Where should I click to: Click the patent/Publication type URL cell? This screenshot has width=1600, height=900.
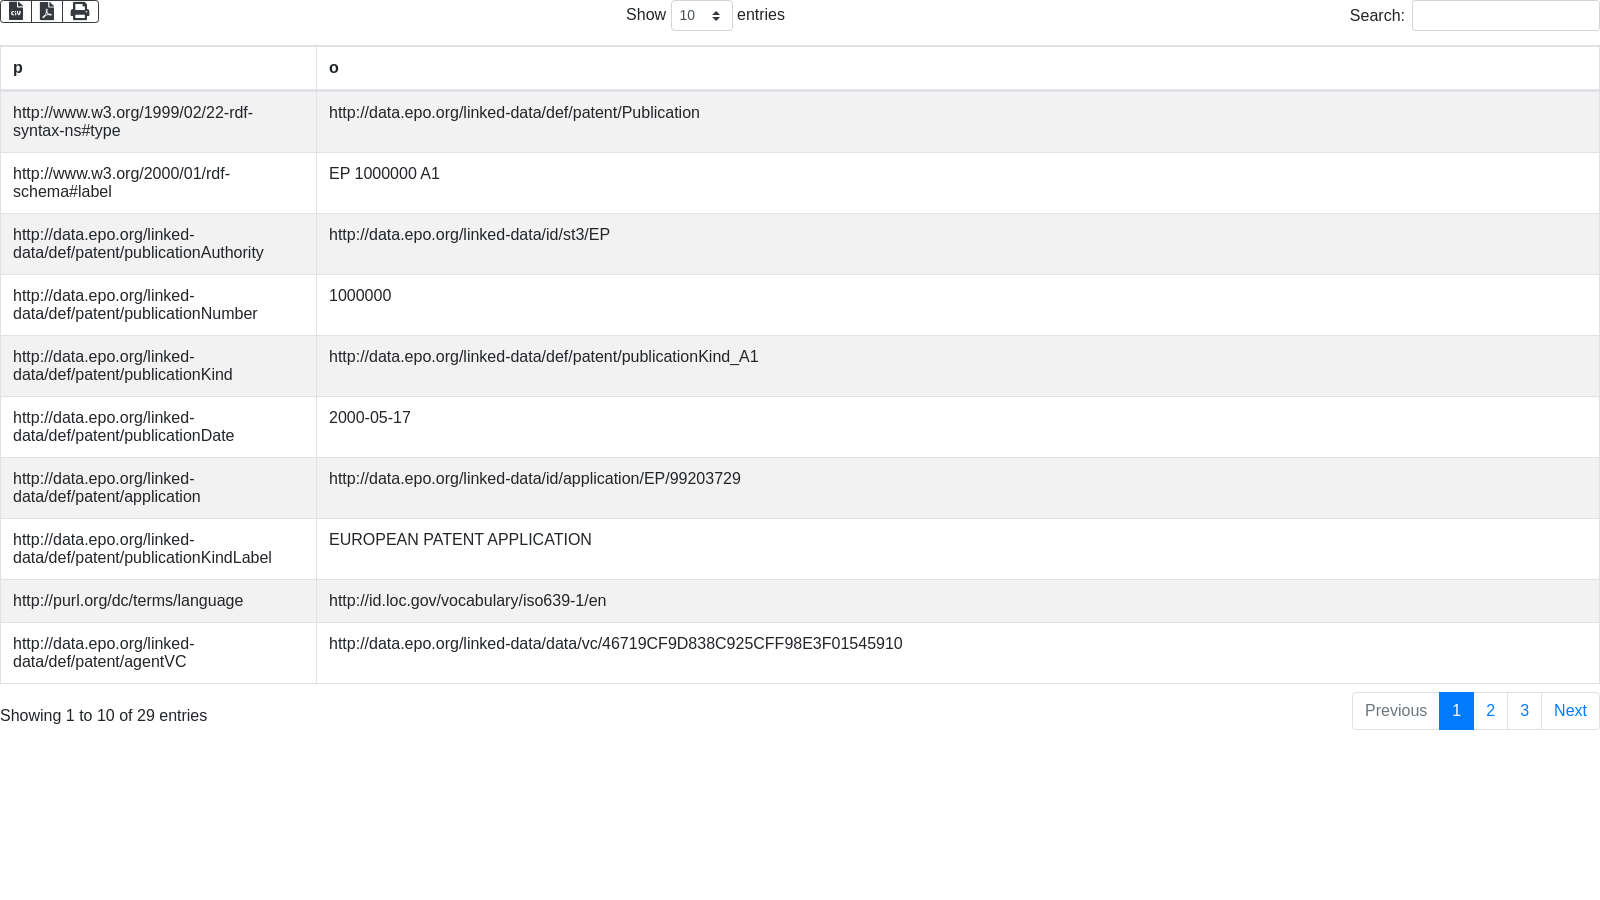[514, 113]
